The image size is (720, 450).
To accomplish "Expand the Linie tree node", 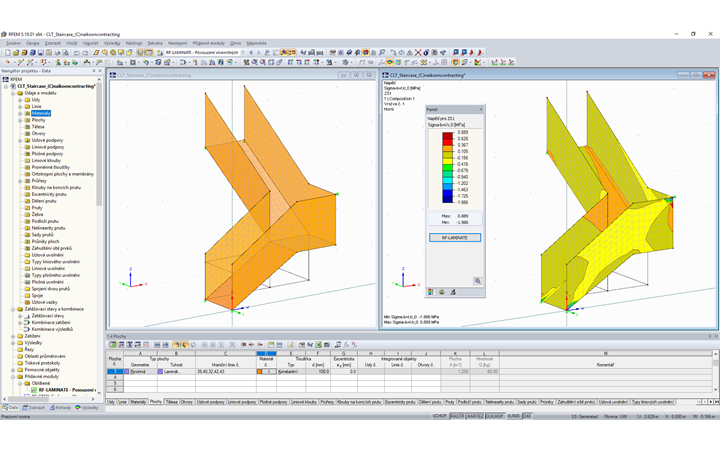I will tap(20, 107).
